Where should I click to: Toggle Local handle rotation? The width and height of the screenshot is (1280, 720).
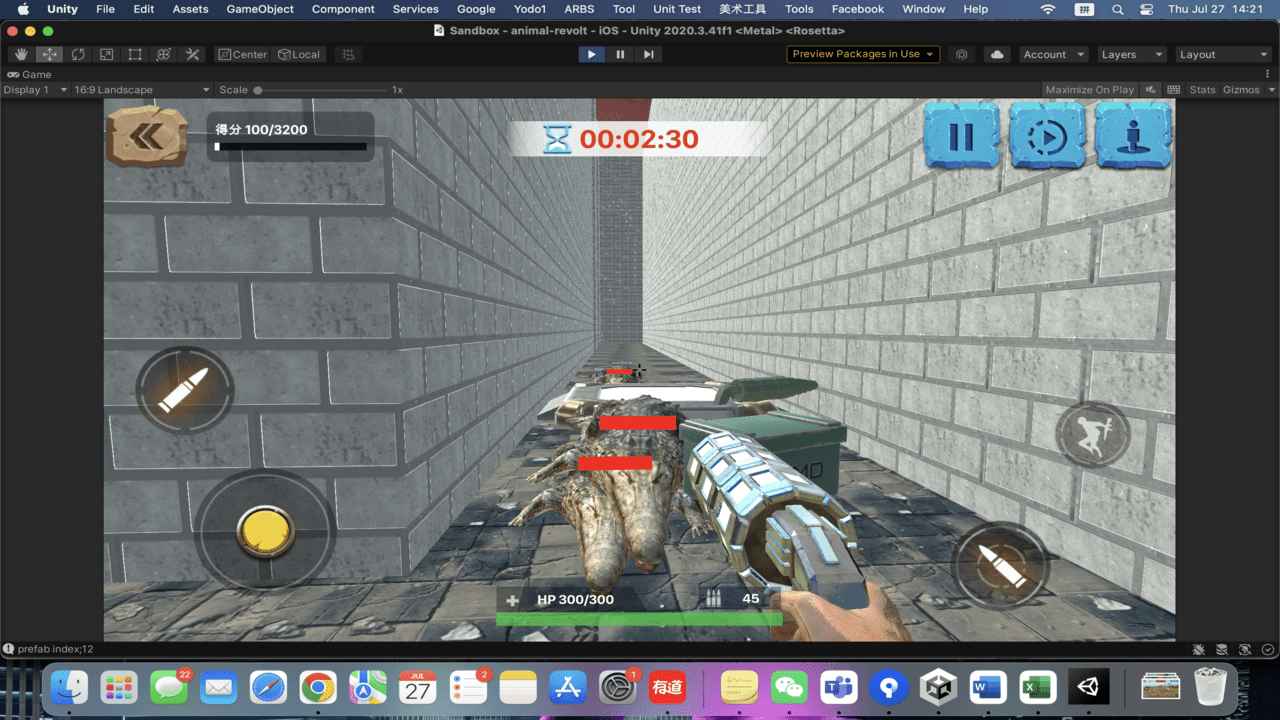[x=300, y=54]
